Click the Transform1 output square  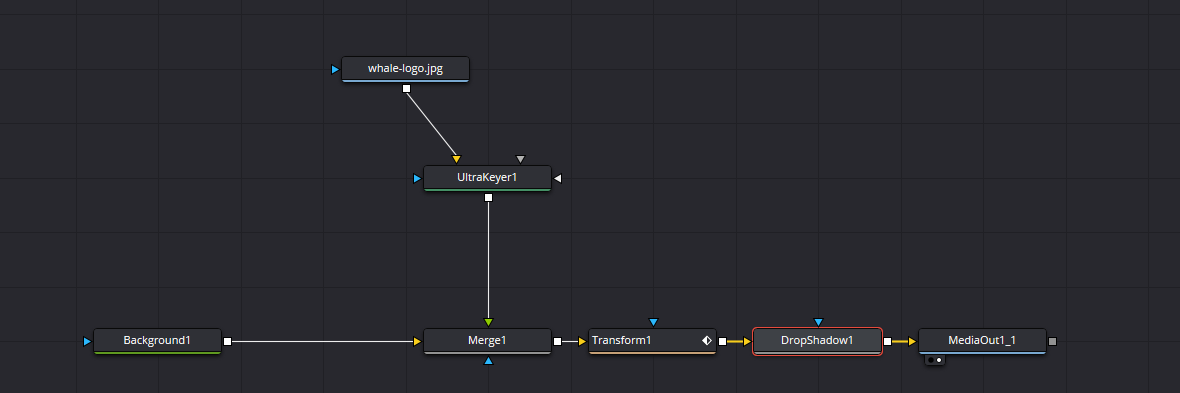click(722, 342)
